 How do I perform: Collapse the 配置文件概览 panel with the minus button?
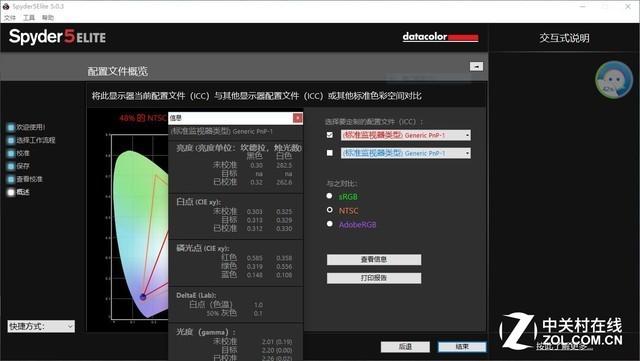(x=476, y=66)
